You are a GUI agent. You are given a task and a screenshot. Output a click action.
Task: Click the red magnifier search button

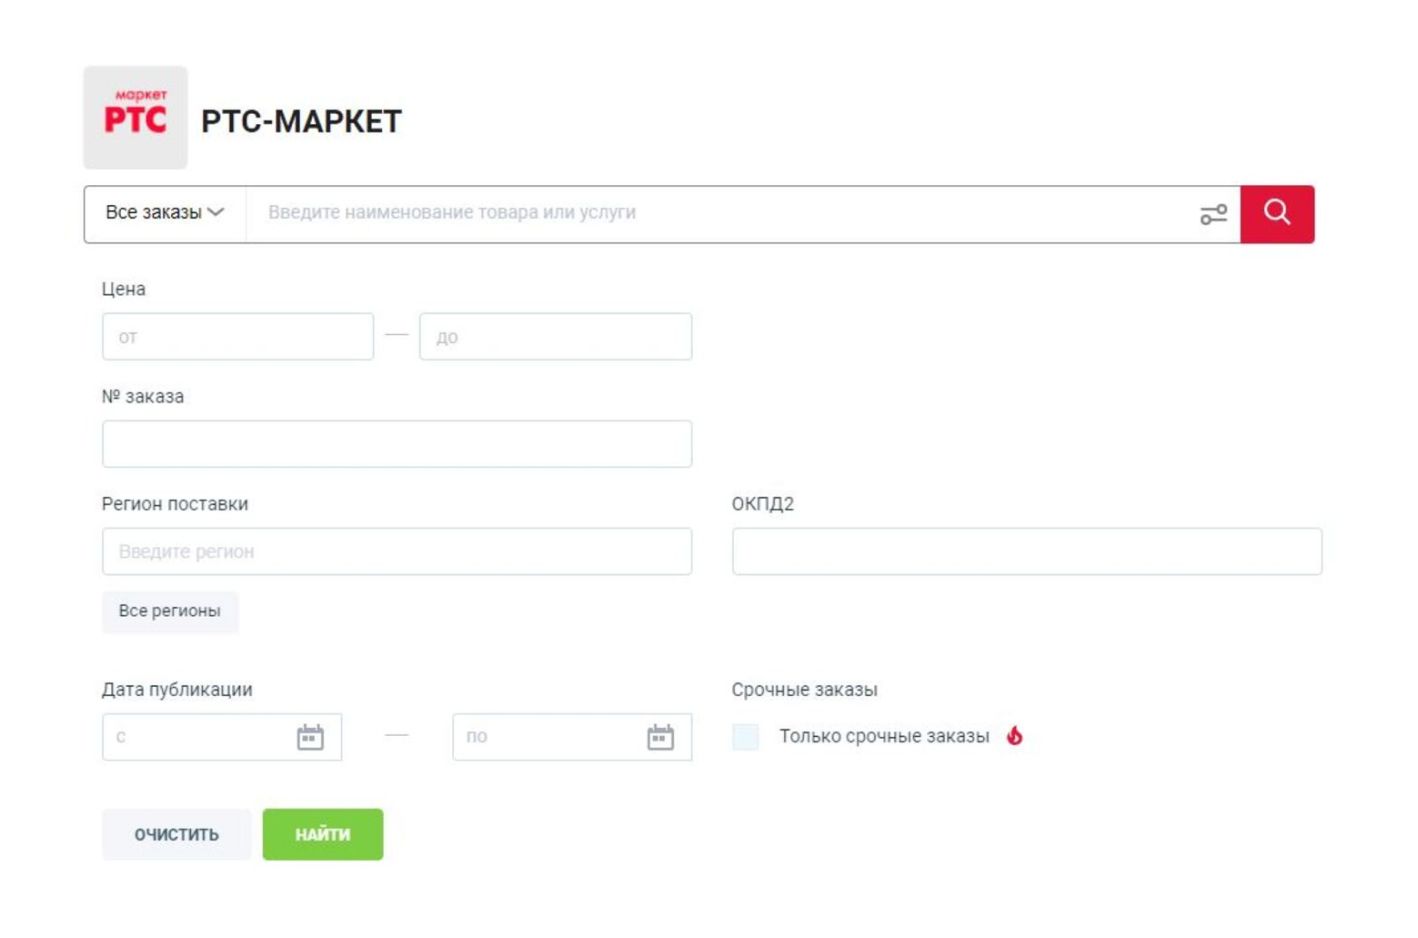coord(1276,213)
